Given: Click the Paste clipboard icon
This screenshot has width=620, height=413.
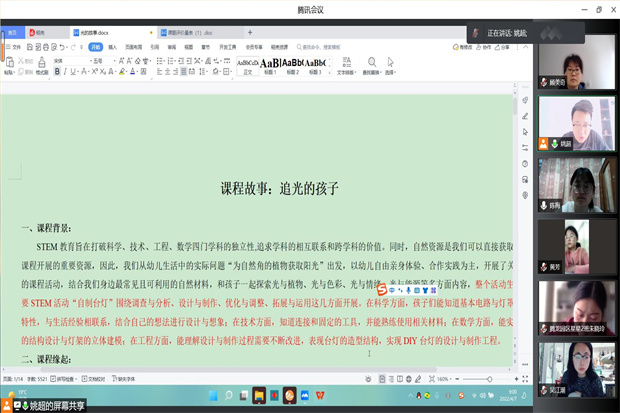Looking at the screenshot, I should point(9,63).
